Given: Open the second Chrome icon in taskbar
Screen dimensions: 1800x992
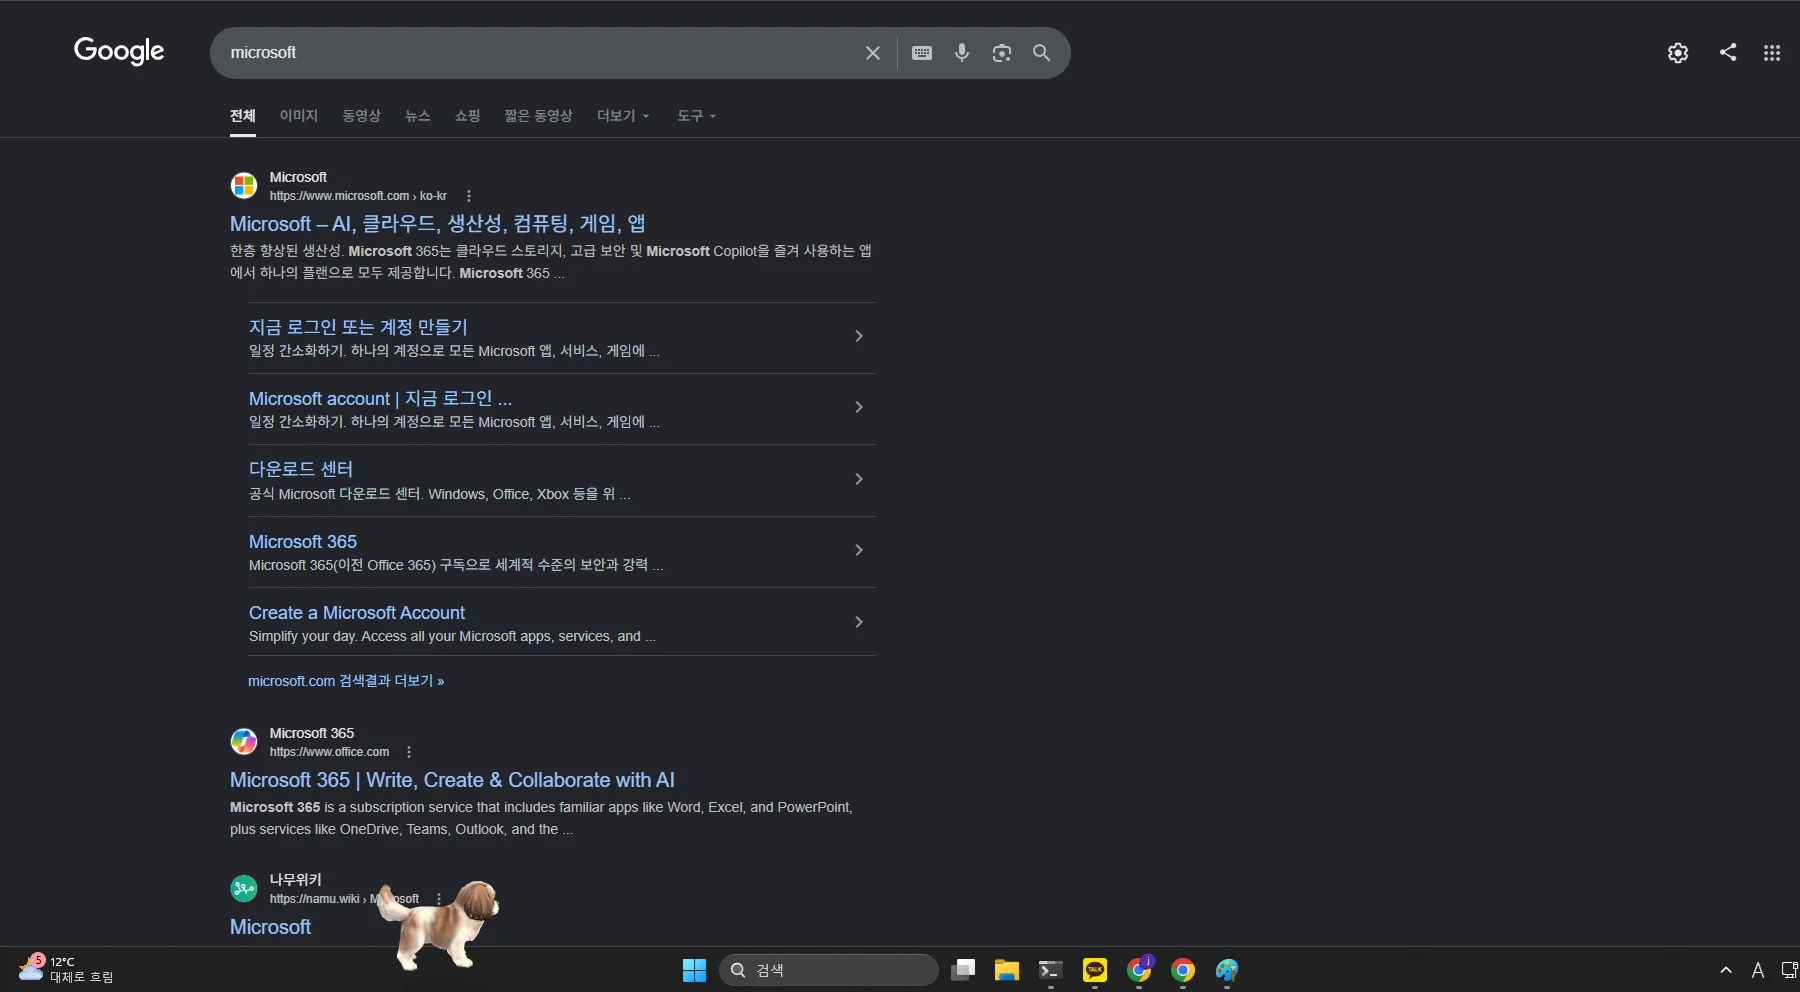Looking at the screenshot, I should [1183, 970].
